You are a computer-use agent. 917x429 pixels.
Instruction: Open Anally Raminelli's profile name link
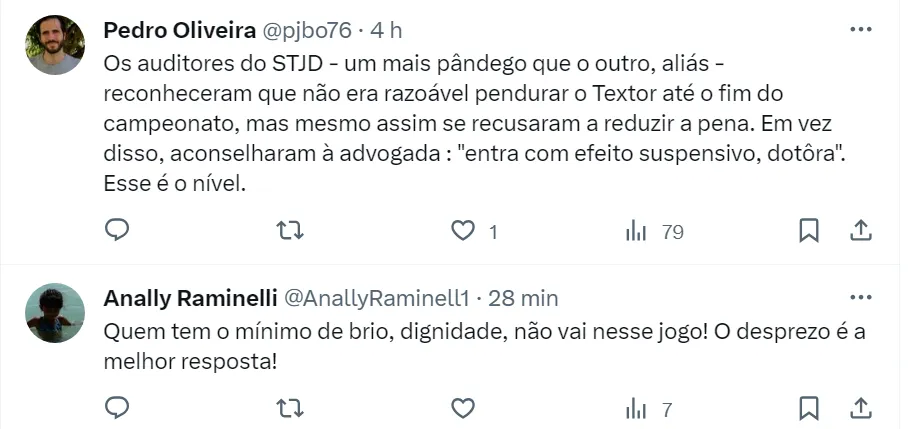pyautogui.click(x=190, y=298)
